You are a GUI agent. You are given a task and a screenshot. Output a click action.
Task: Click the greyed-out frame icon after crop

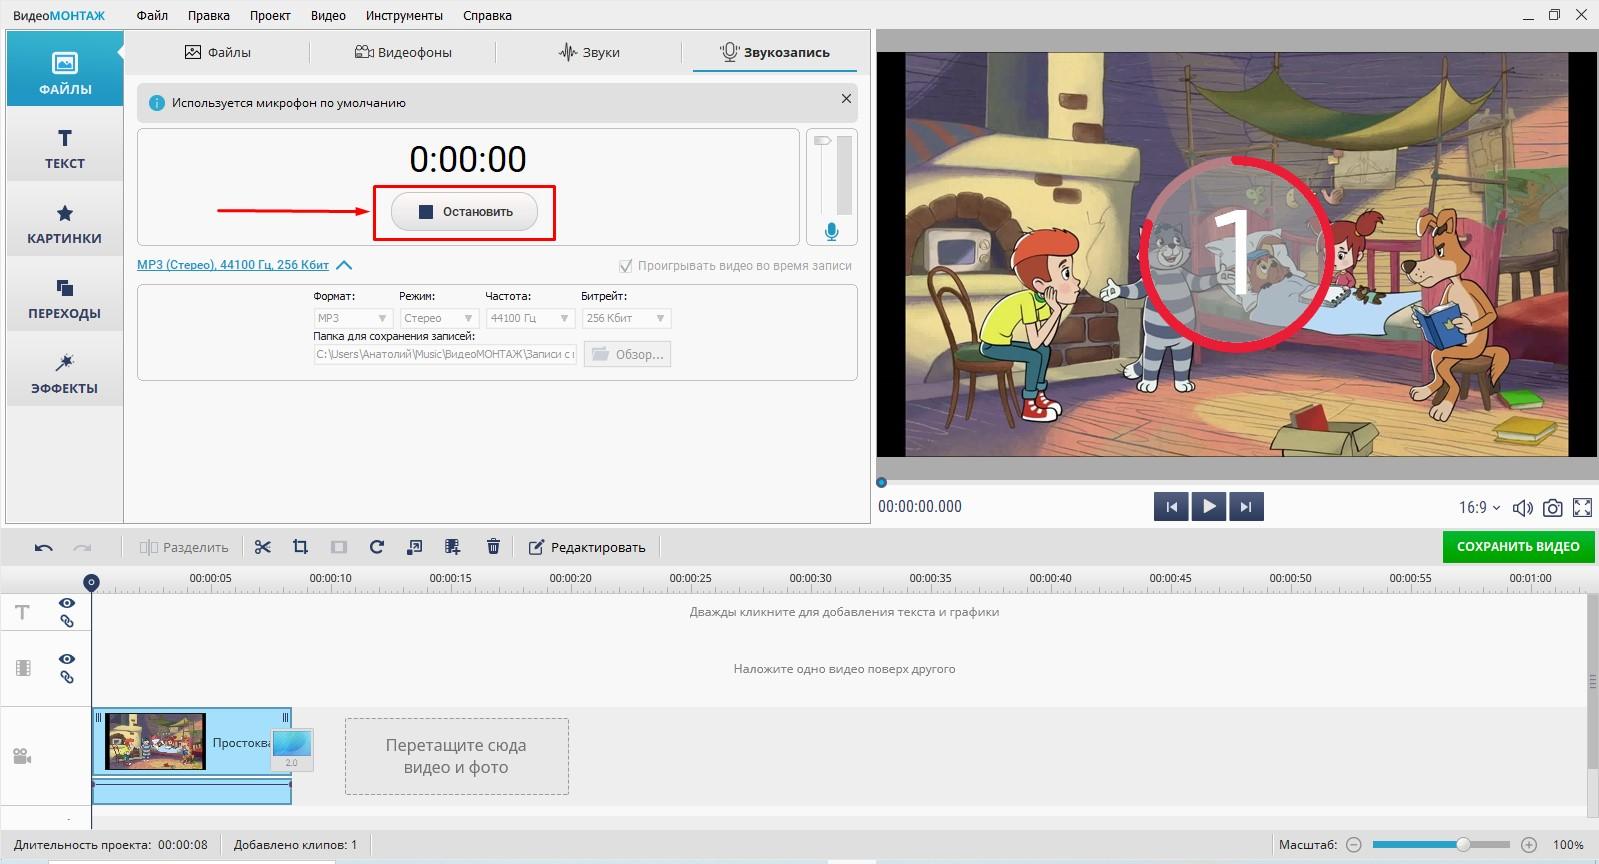point(338,547)
